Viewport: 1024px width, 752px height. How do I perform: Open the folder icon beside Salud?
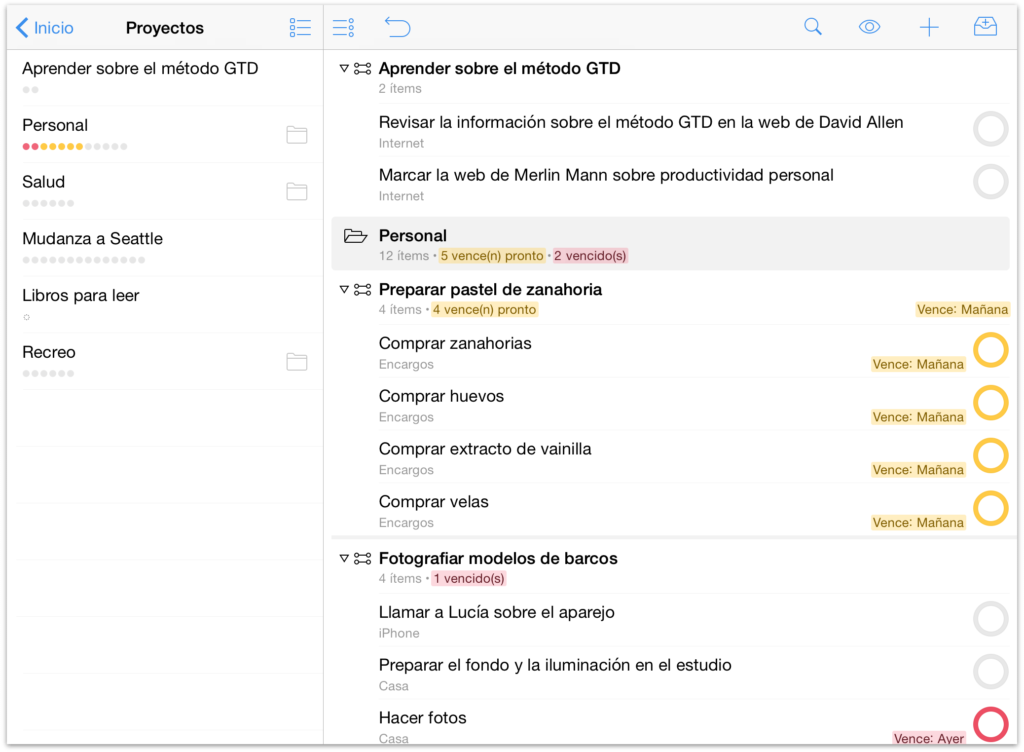tap(297, 191)
